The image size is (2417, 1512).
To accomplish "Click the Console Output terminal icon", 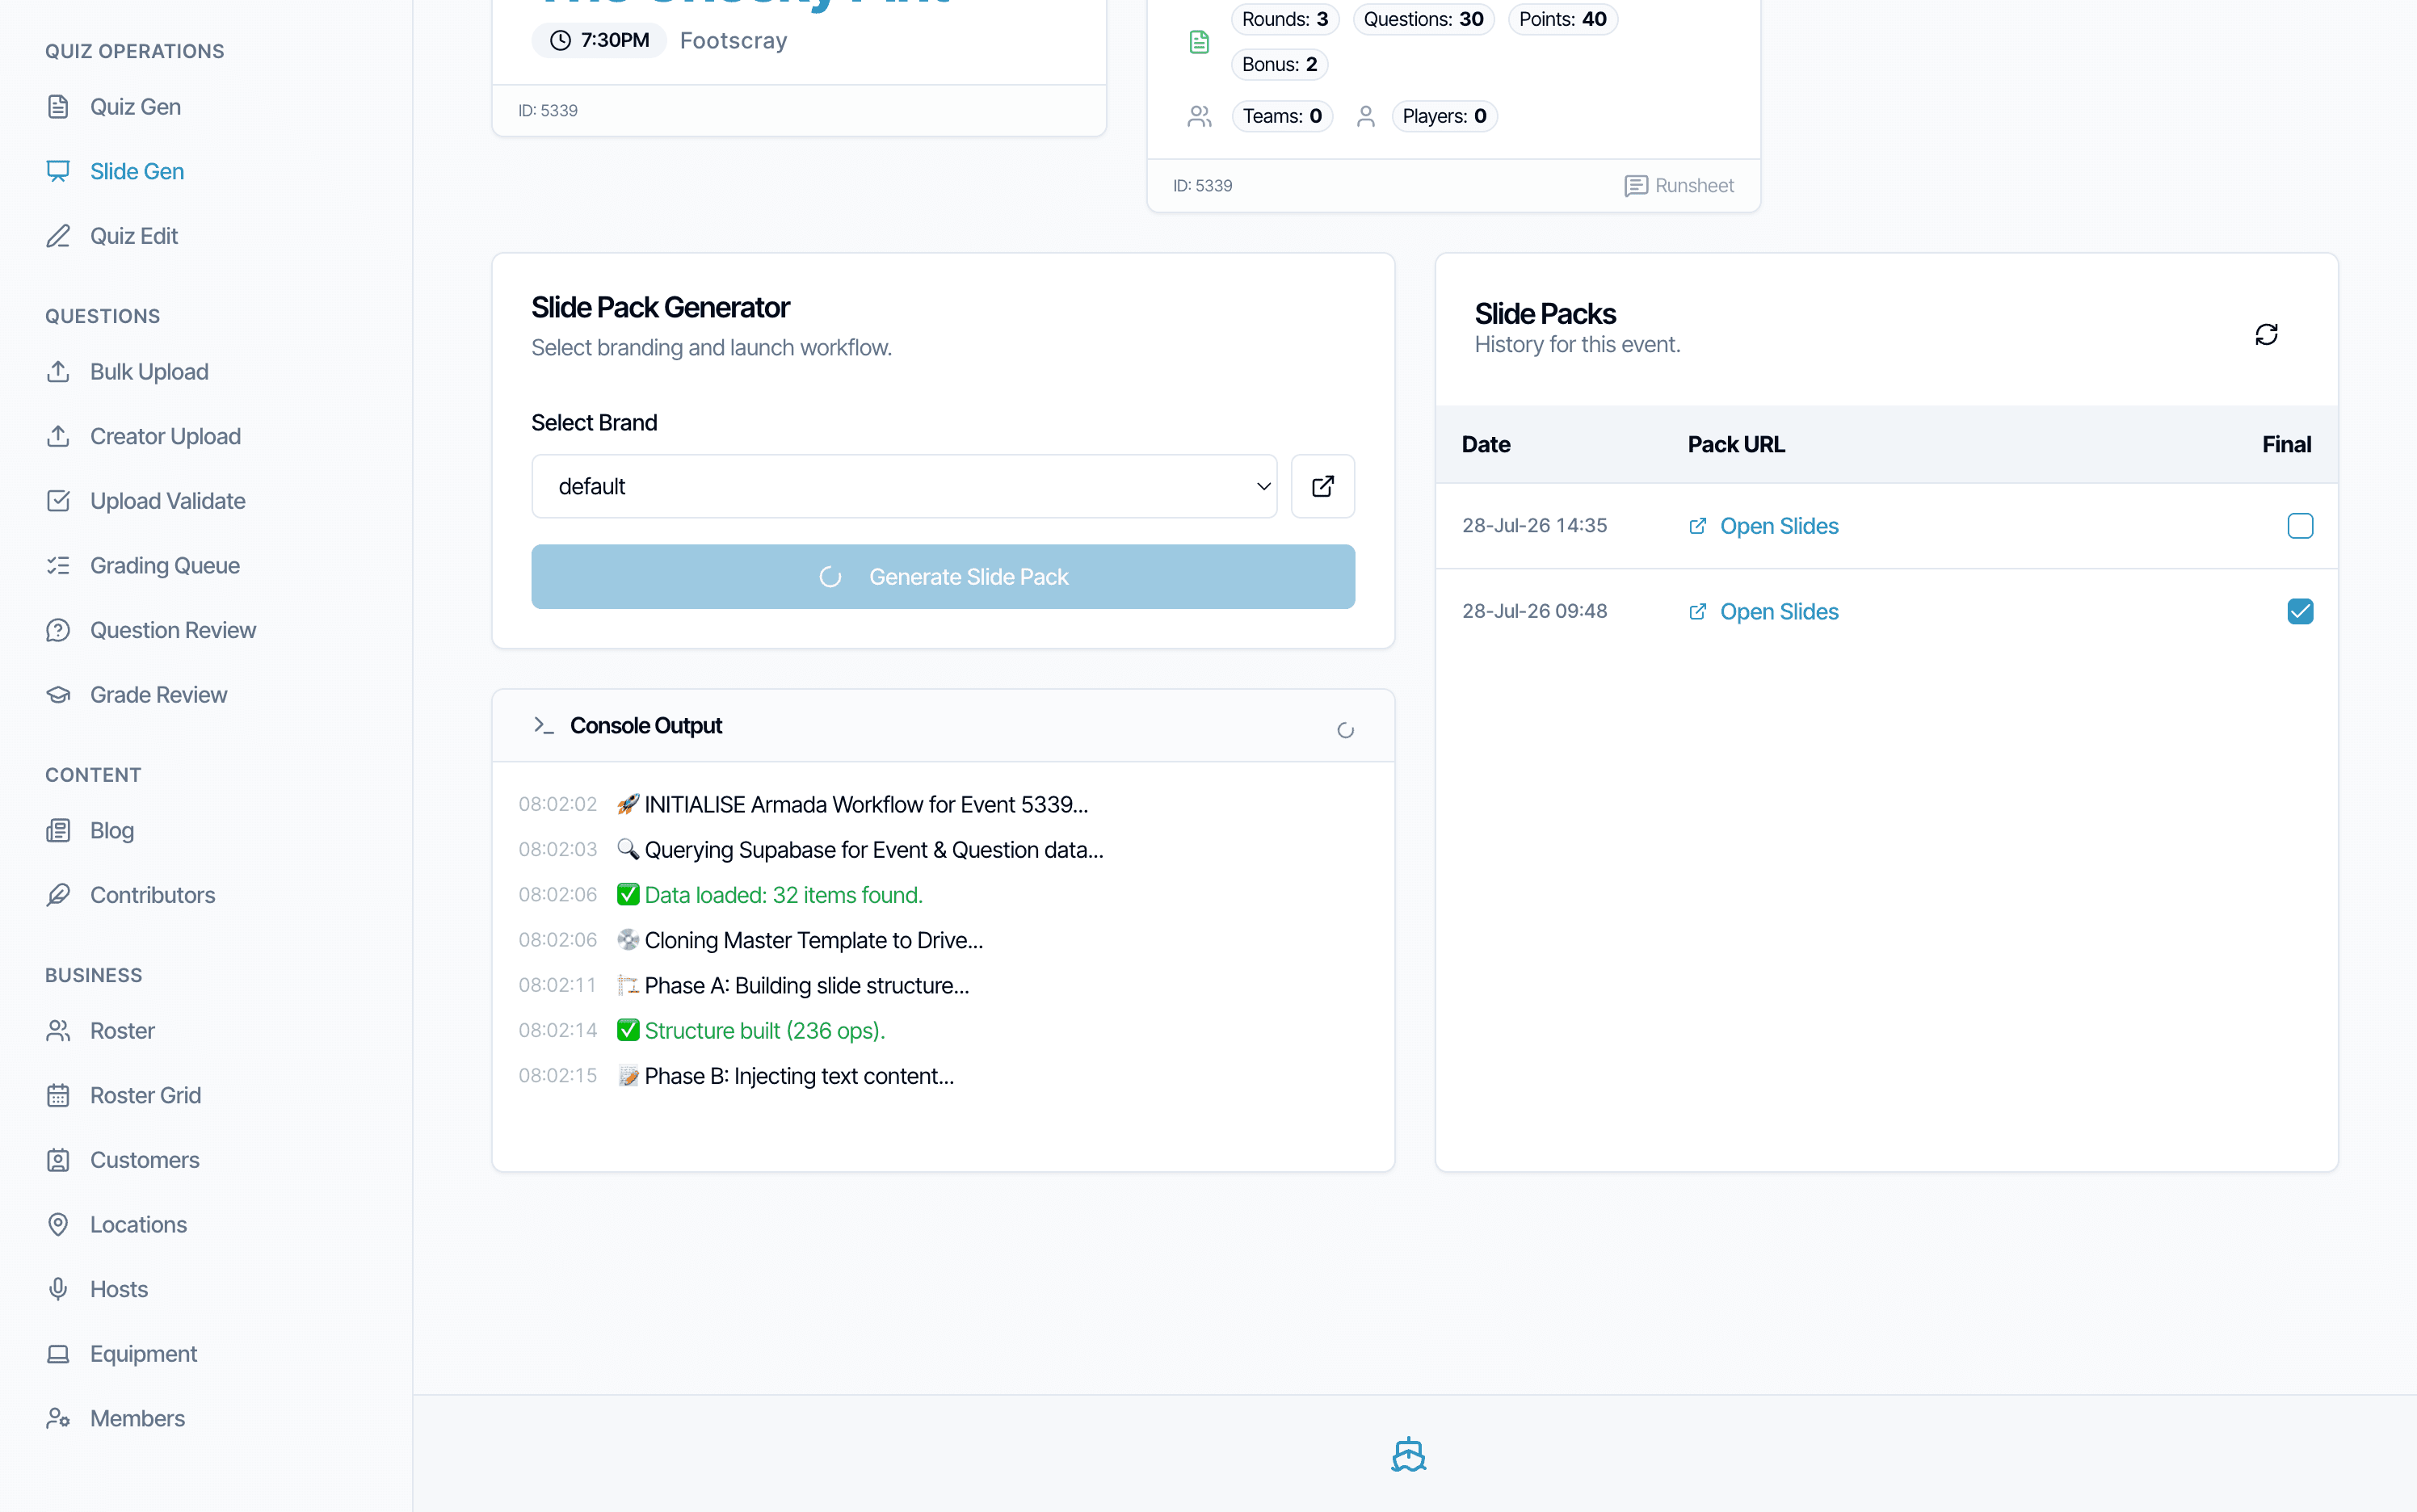I will 543,726.
